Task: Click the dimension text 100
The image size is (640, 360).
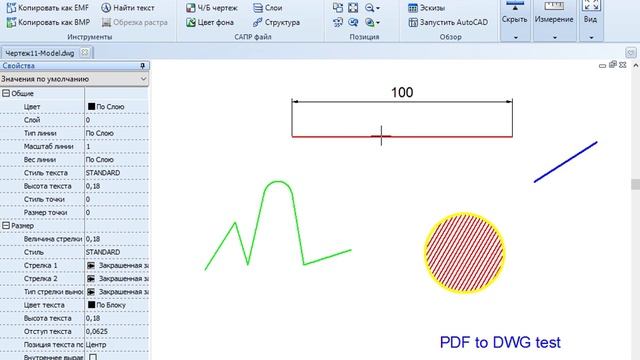Action: (x=402, y=92)
